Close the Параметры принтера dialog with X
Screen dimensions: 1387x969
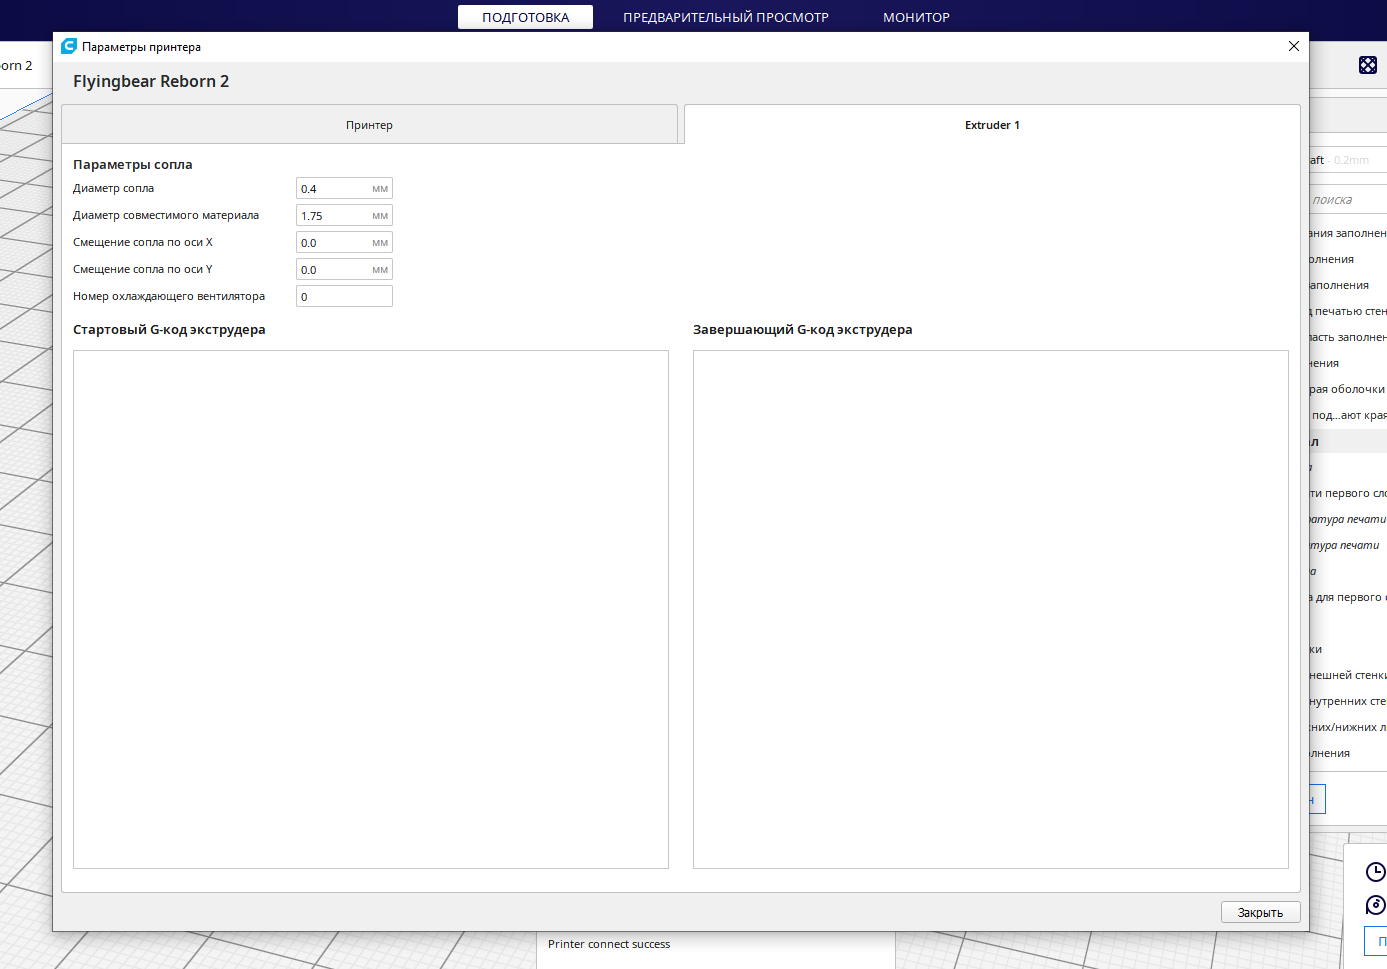click(1294, 46)
